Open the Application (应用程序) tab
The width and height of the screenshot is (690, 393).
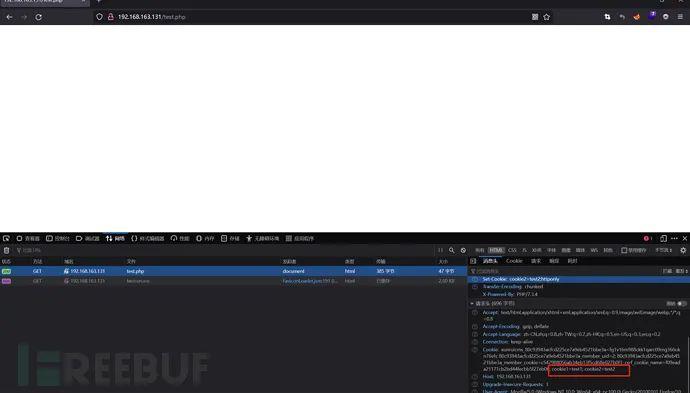click(x=300, y=238)
